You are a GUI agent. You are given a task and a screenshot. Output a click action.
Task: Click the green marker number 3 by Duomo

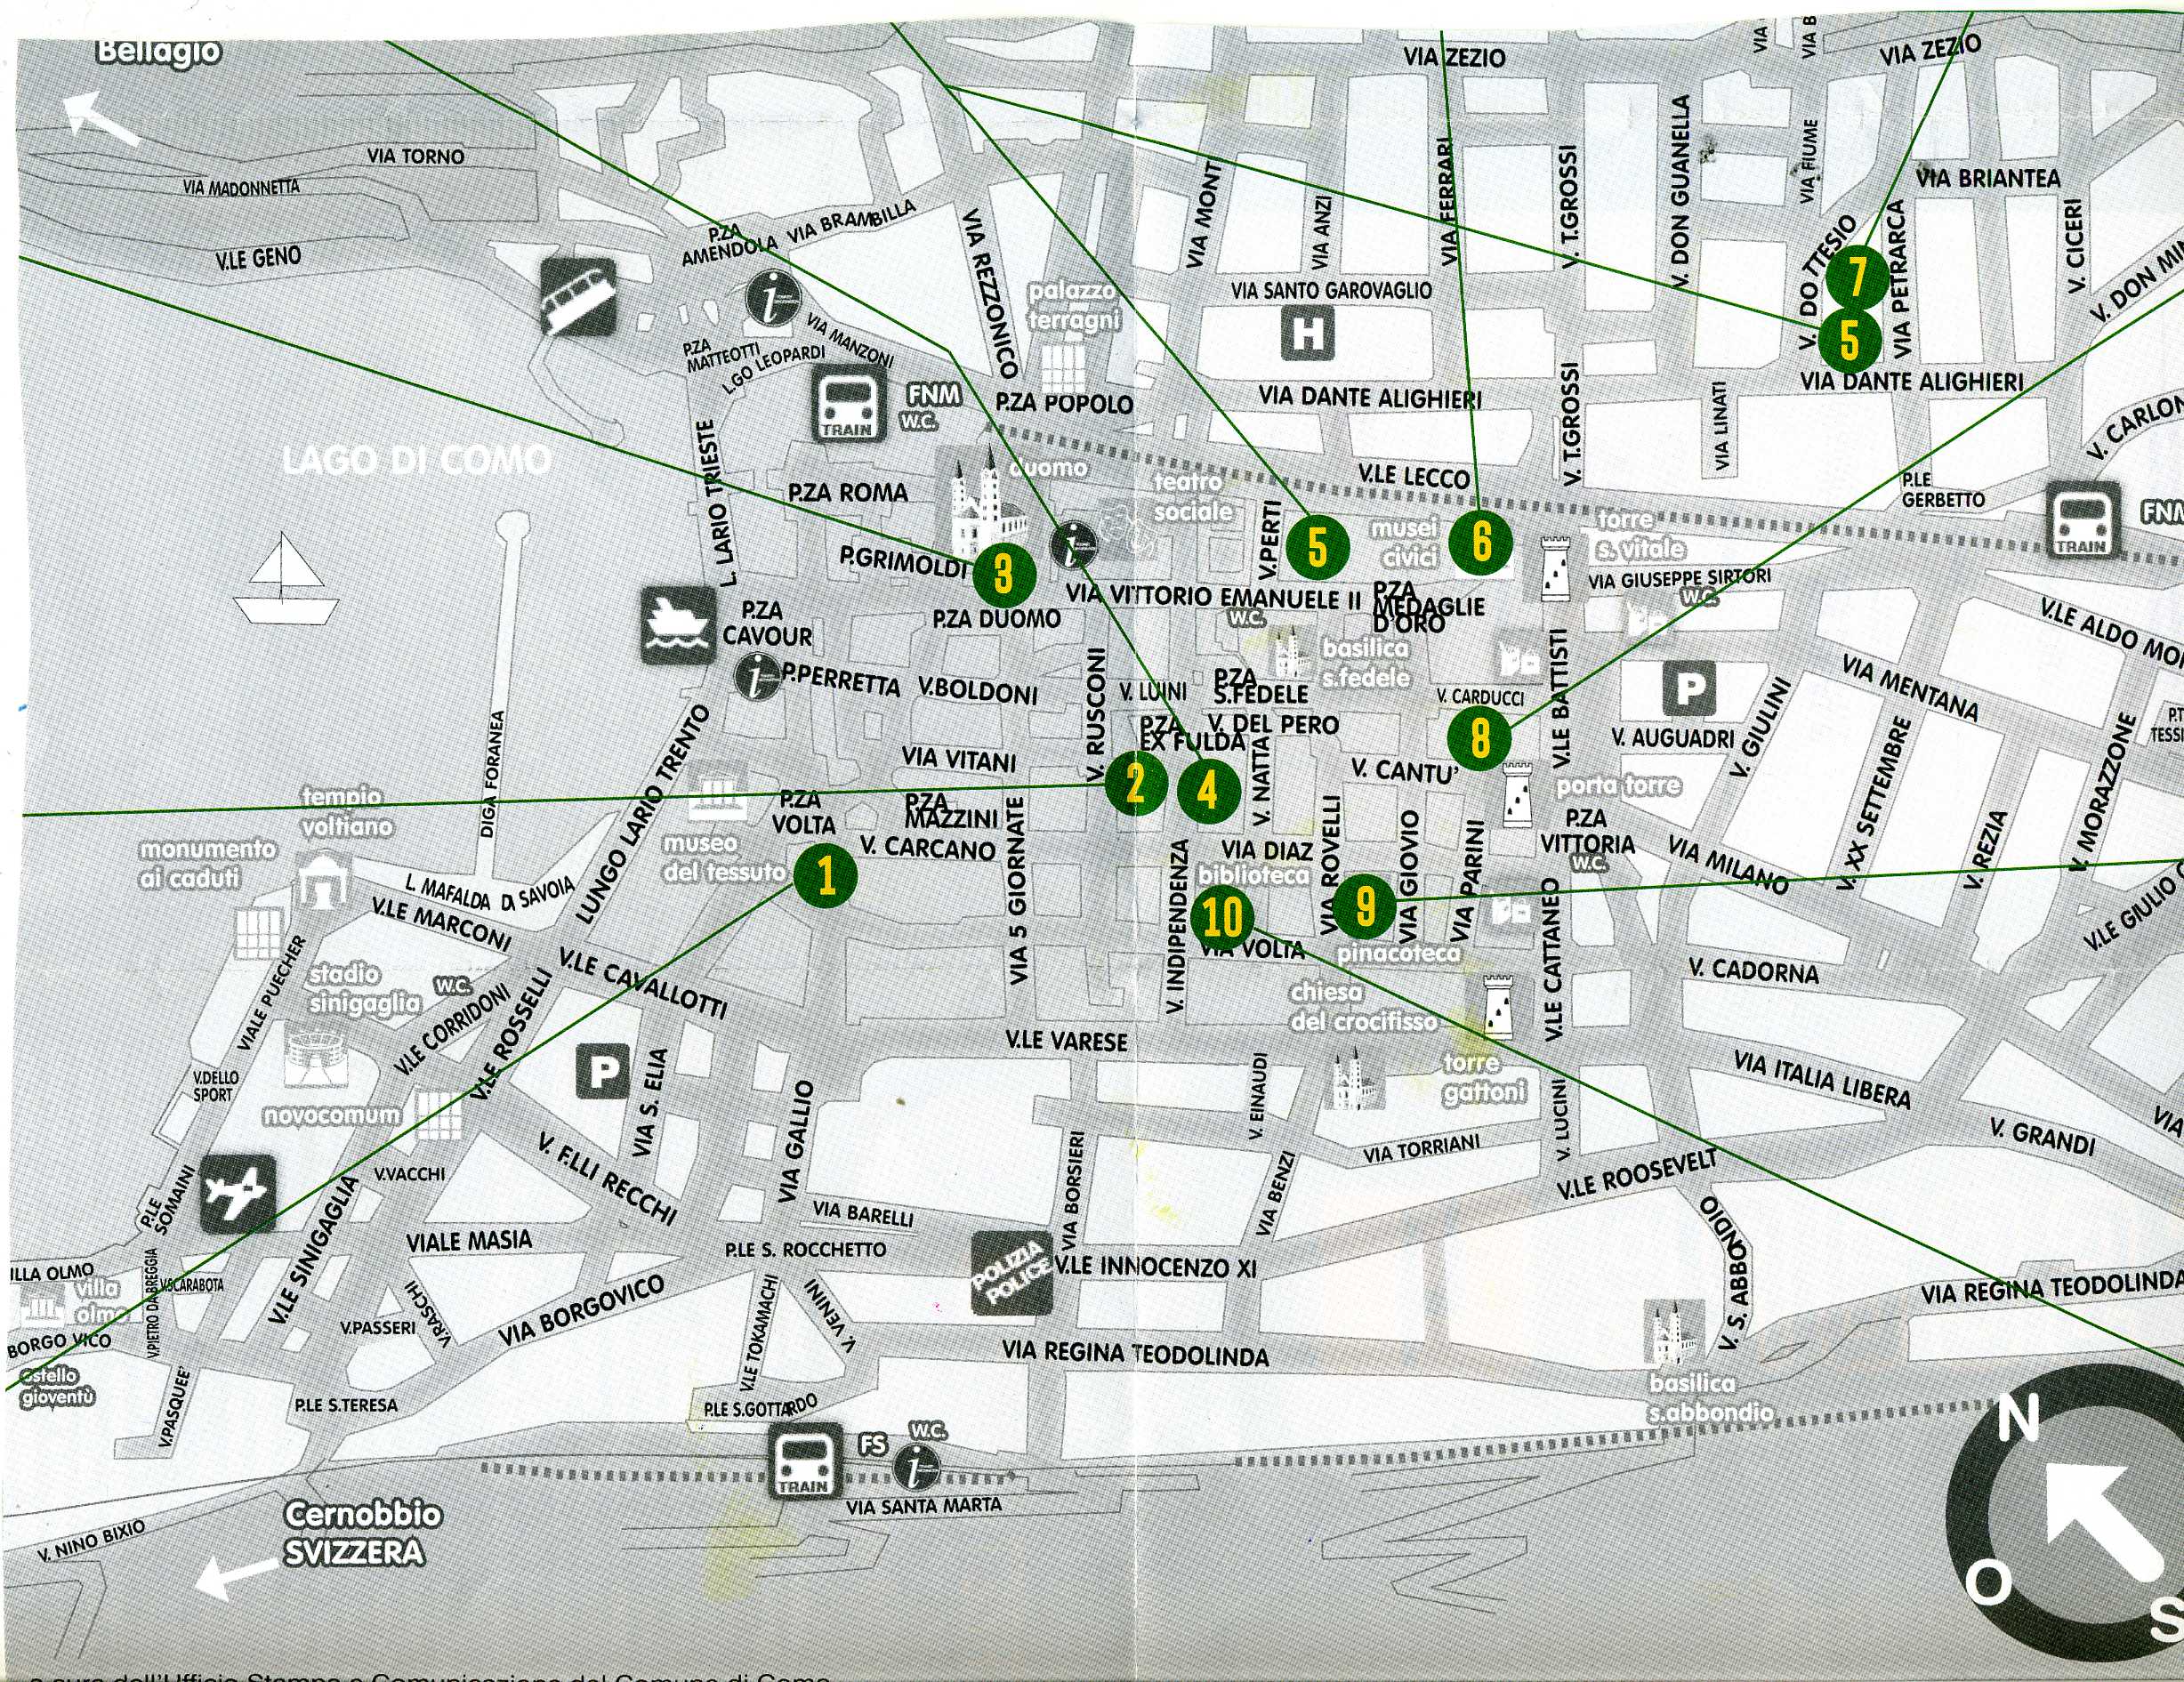click(x=1004, y=574)
